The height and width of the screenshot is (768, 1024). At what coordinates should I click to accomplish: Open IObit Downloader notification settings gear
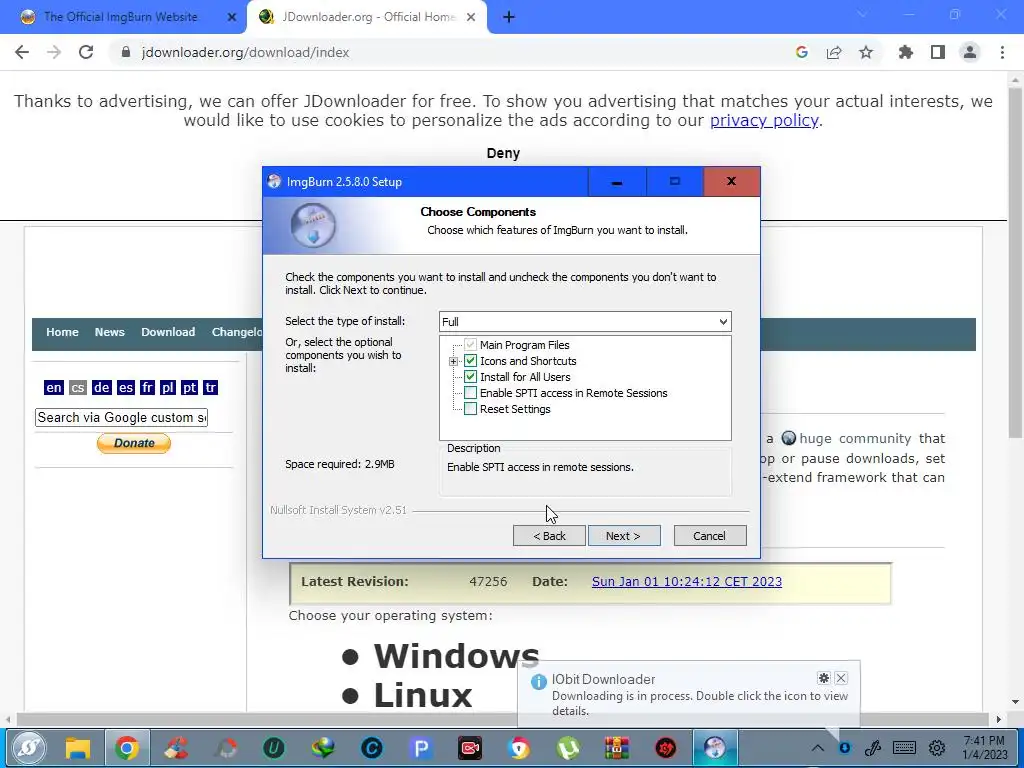click(824, 678)
